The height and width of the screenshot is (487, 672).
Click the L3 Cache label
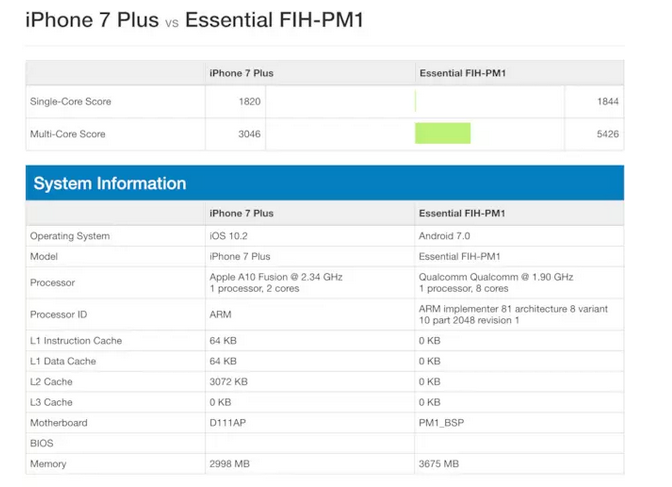click(51, 403)
